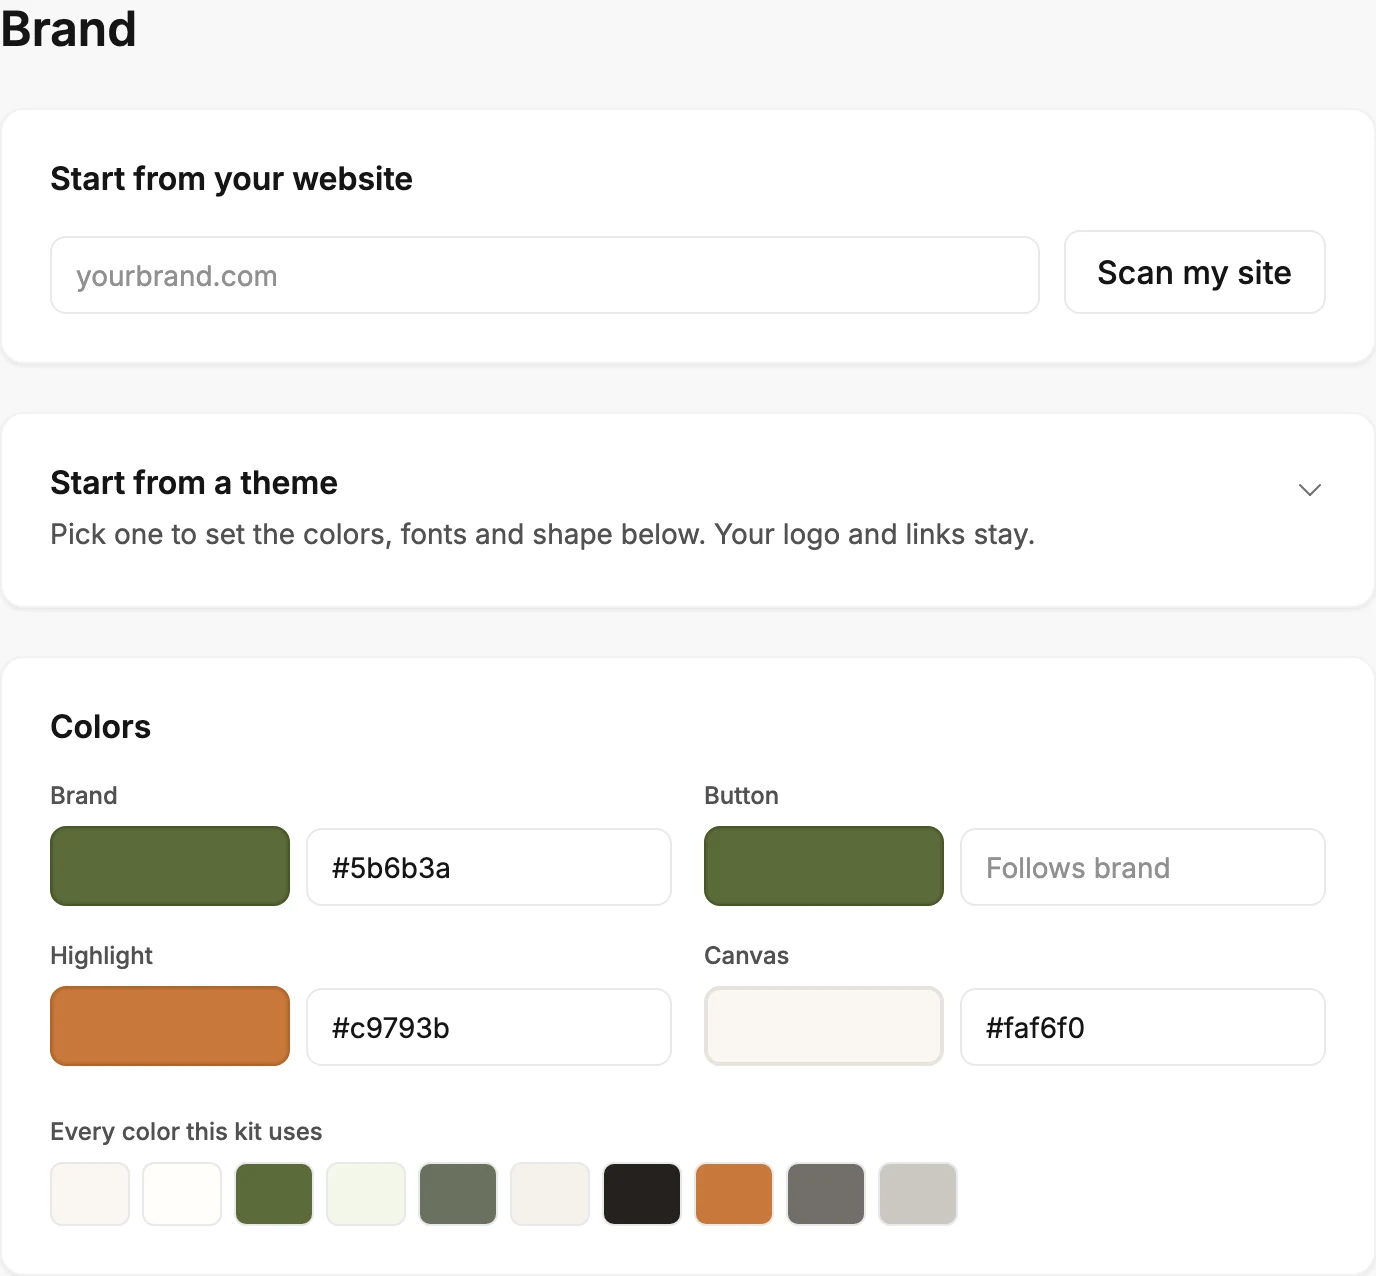Screen dimensions: 1376x1276
Task: Focus the yourbrand.com website field
Action: click(x=545, y=275)
